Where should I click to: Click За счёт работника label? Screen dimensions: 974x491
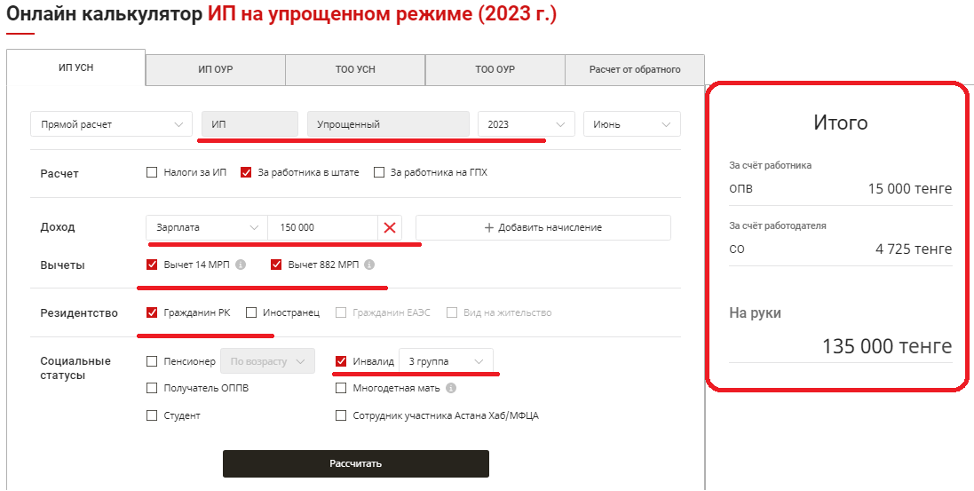point(770,165)
